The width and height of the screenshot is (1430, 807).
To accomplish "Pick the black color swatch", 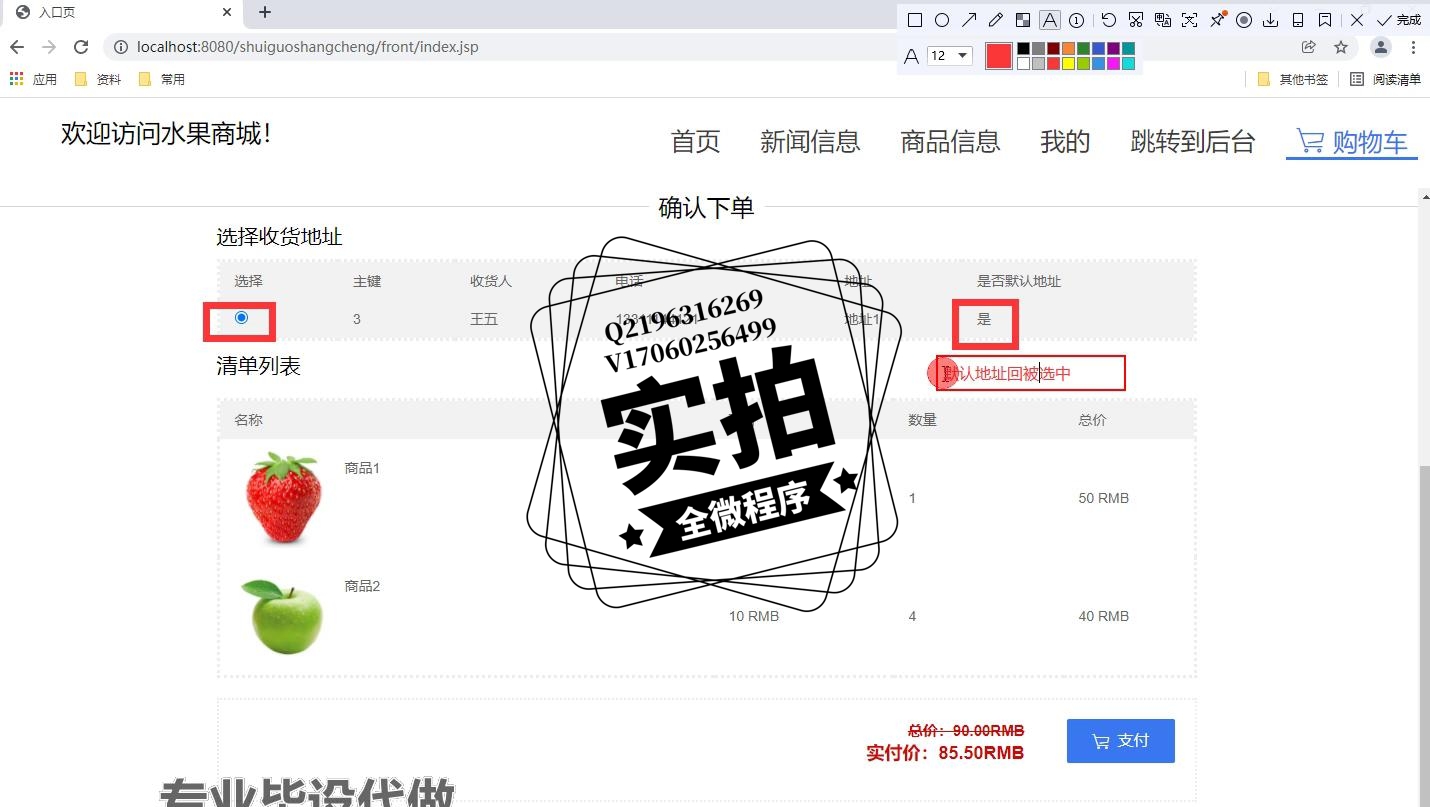I will (x=1023, y=48).
